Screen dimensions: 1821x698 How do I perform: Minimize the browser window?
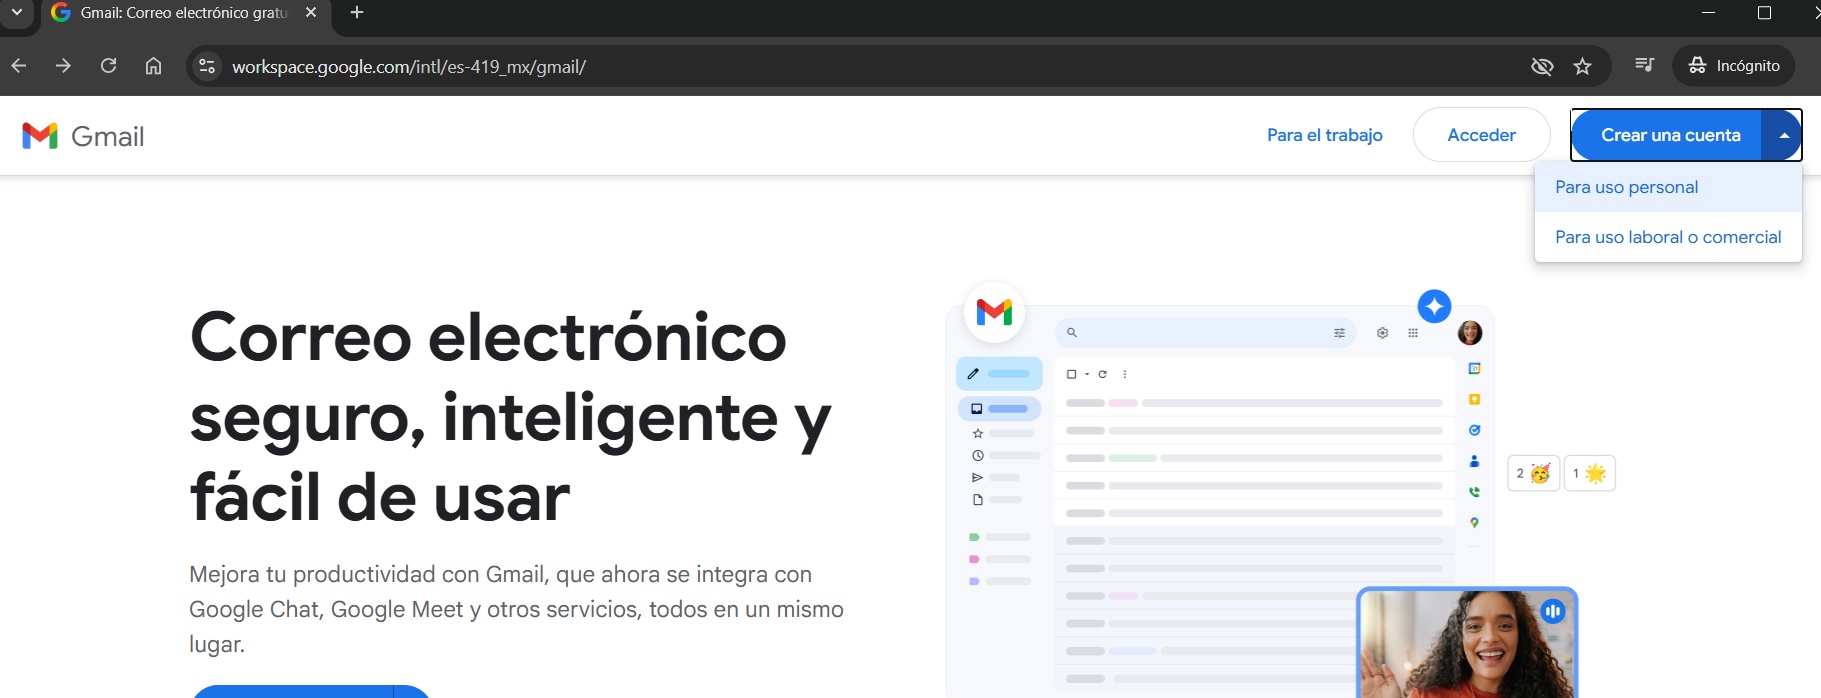click(x=1708, y=13)
